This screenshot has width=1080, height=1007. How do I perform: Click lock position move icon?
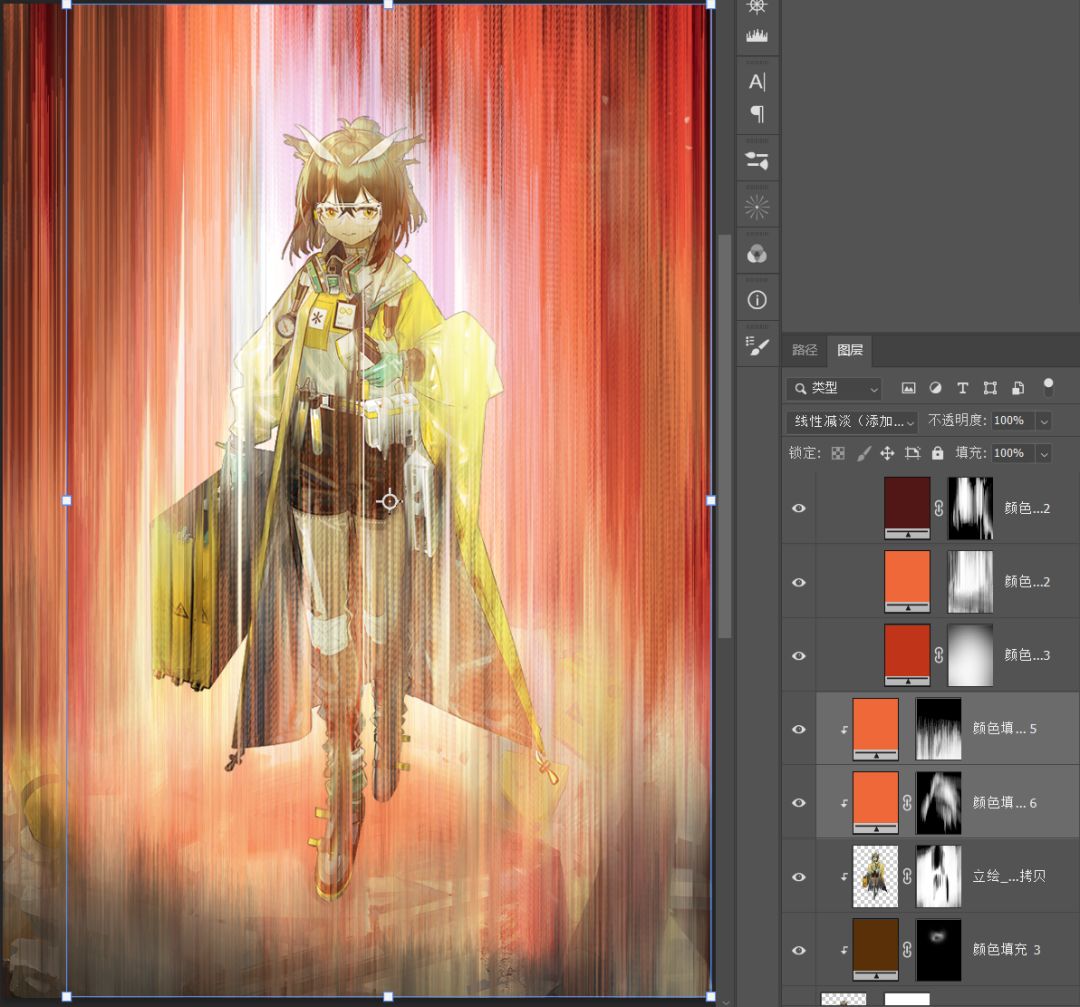[887, 453]
